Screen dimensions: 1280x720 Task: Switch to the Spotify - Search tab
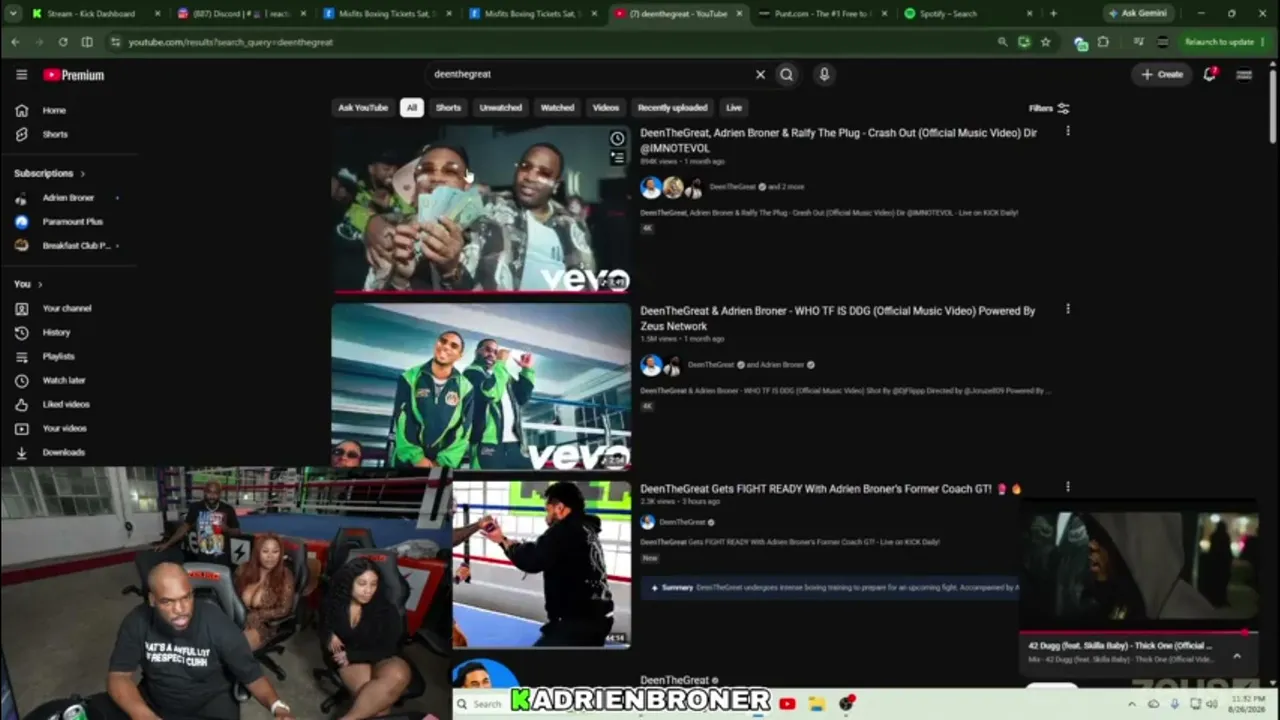[x=970, y=14]
